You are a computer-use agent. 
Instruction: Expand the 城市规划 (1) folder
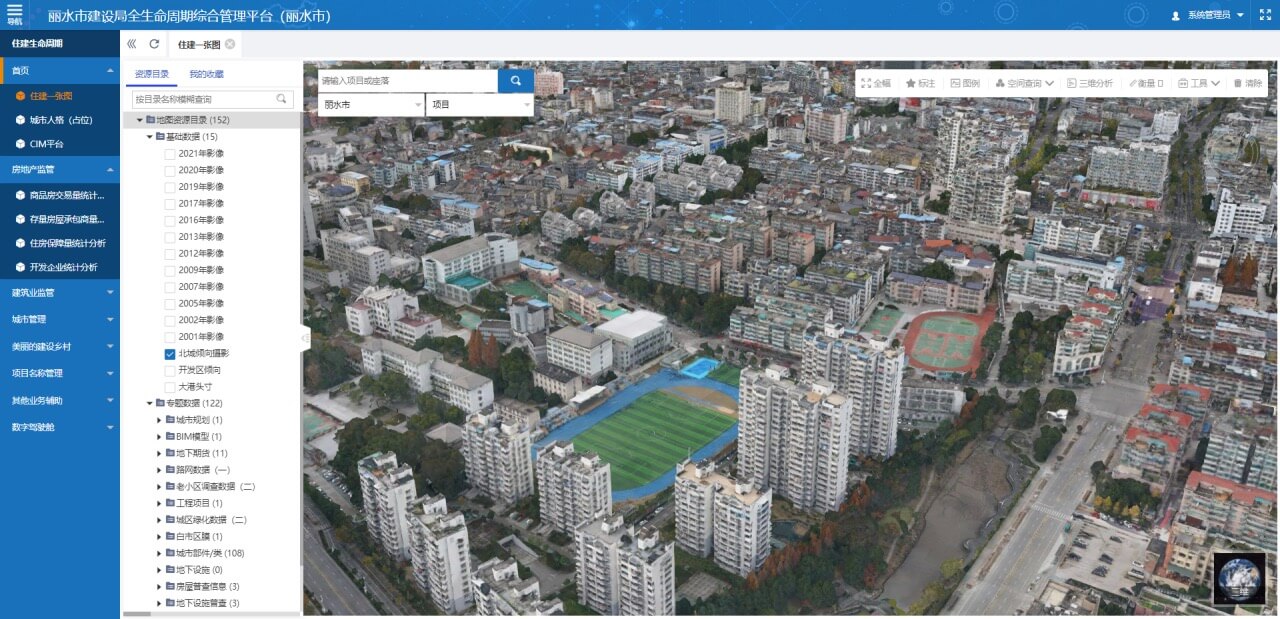[158, 420]
